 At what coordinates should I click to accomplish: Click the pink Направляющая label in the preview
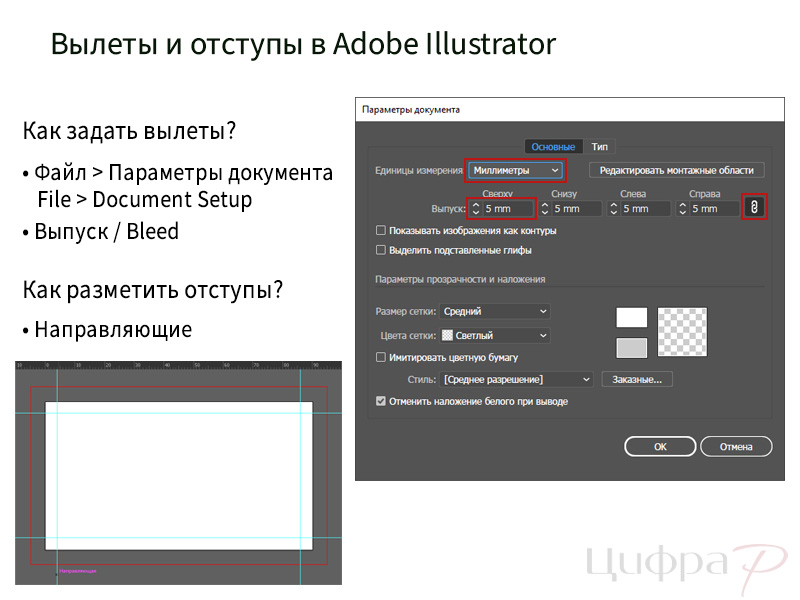[x=78, y=571]
